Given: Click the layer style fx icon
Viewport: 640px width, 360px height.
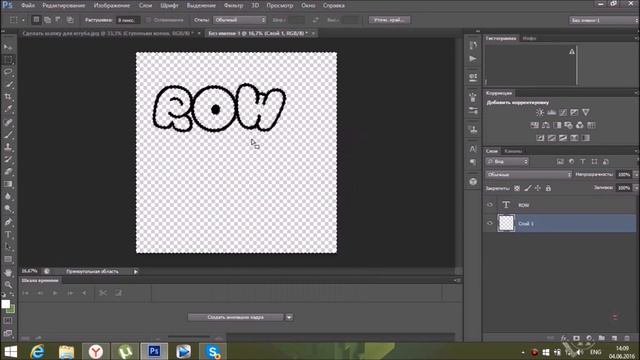Looking at the screenshot, I should pyautogui.click(x=564, y=338).
